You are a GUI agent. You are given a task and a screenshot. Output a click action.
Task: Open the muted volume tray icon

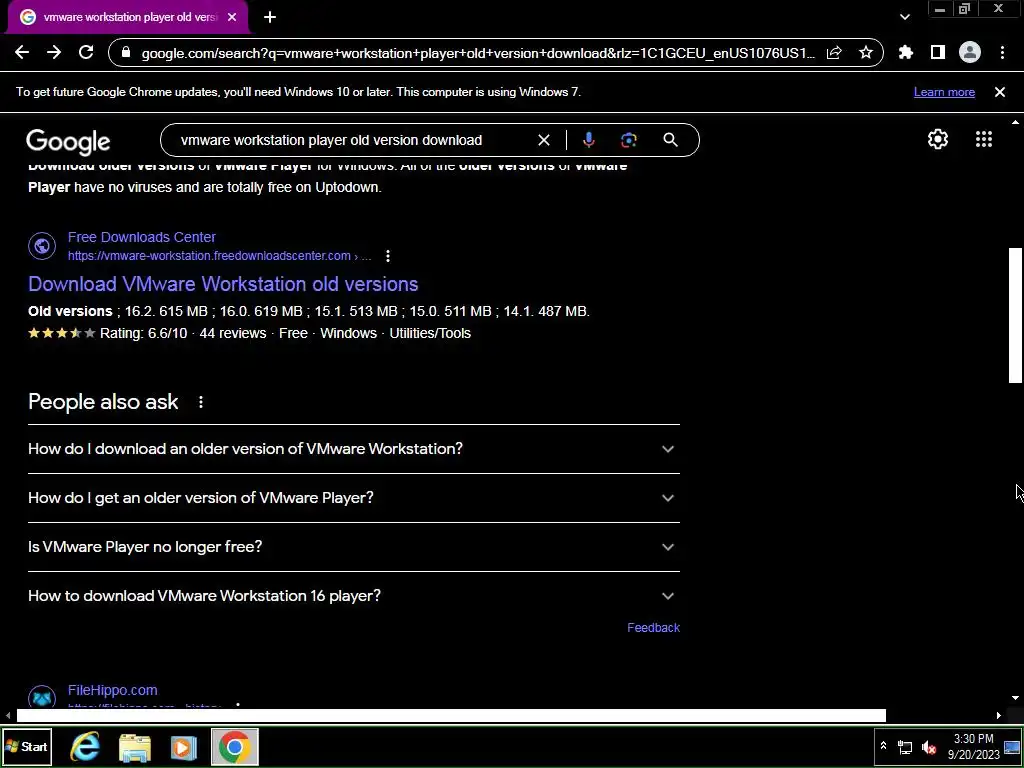928,748
